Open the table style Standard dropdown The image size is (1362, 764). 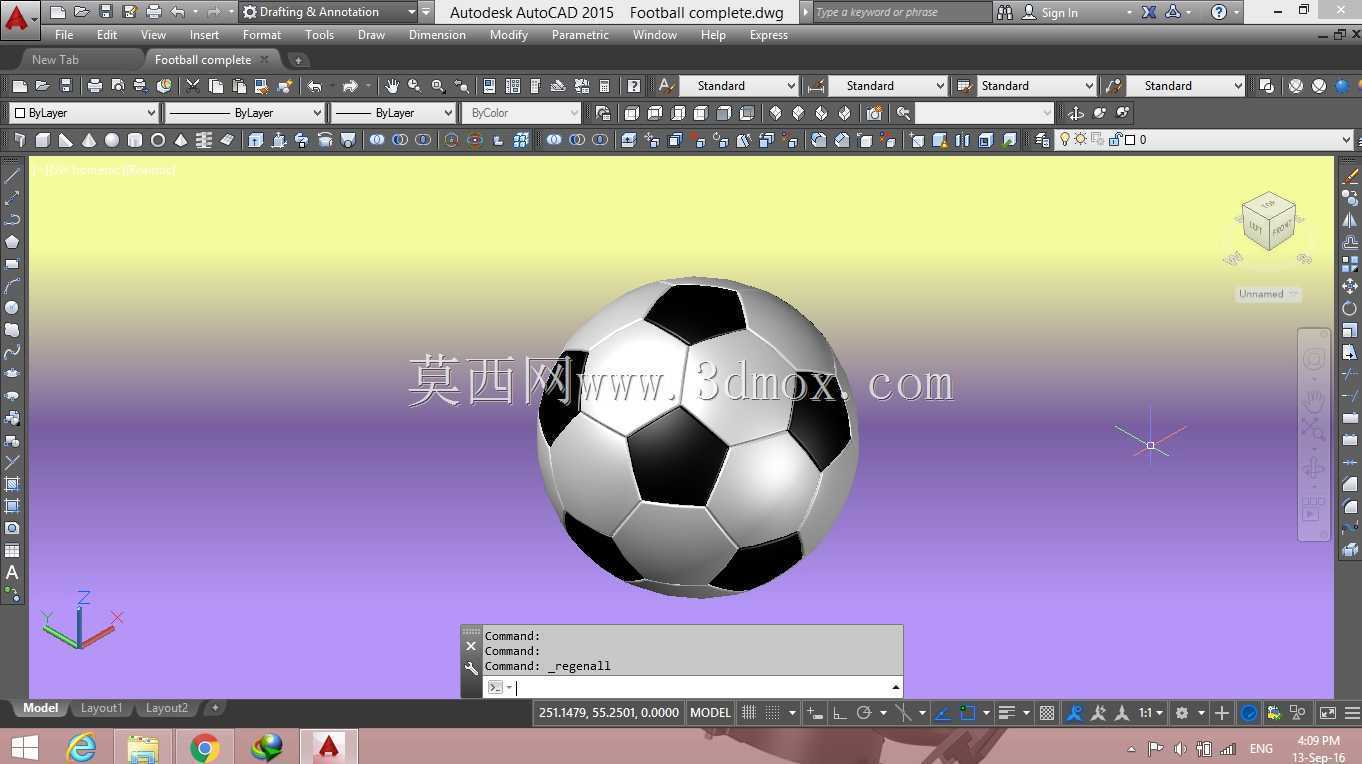coord(1037,86)
